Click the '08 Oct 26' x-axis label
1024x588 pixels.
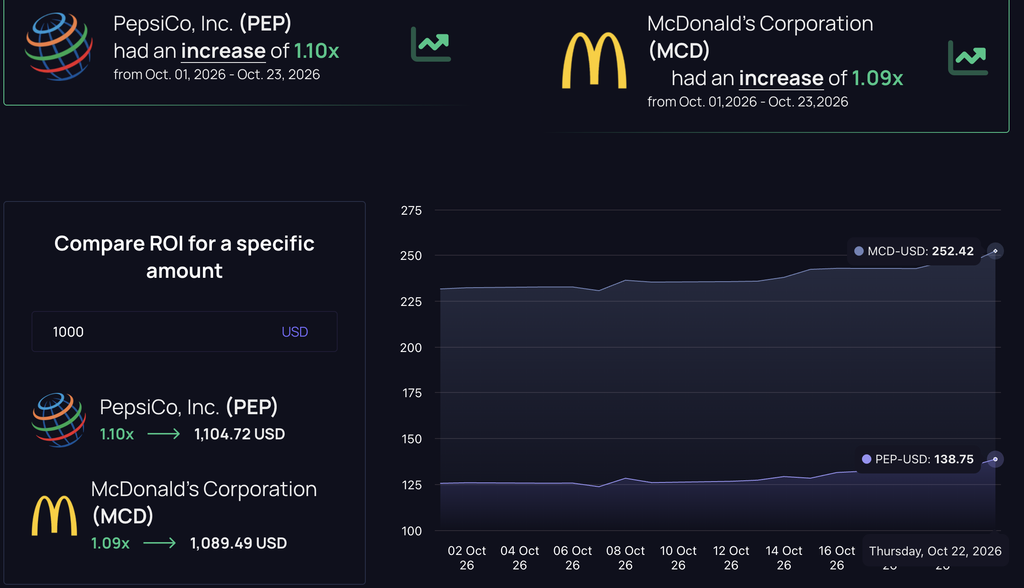(x=626, y=558)
